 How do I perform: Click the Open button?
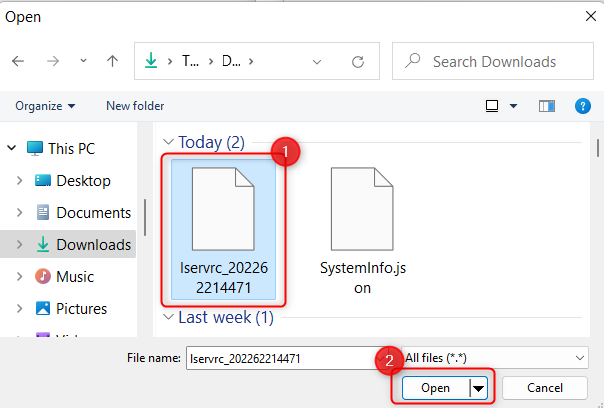click(435, 387)
